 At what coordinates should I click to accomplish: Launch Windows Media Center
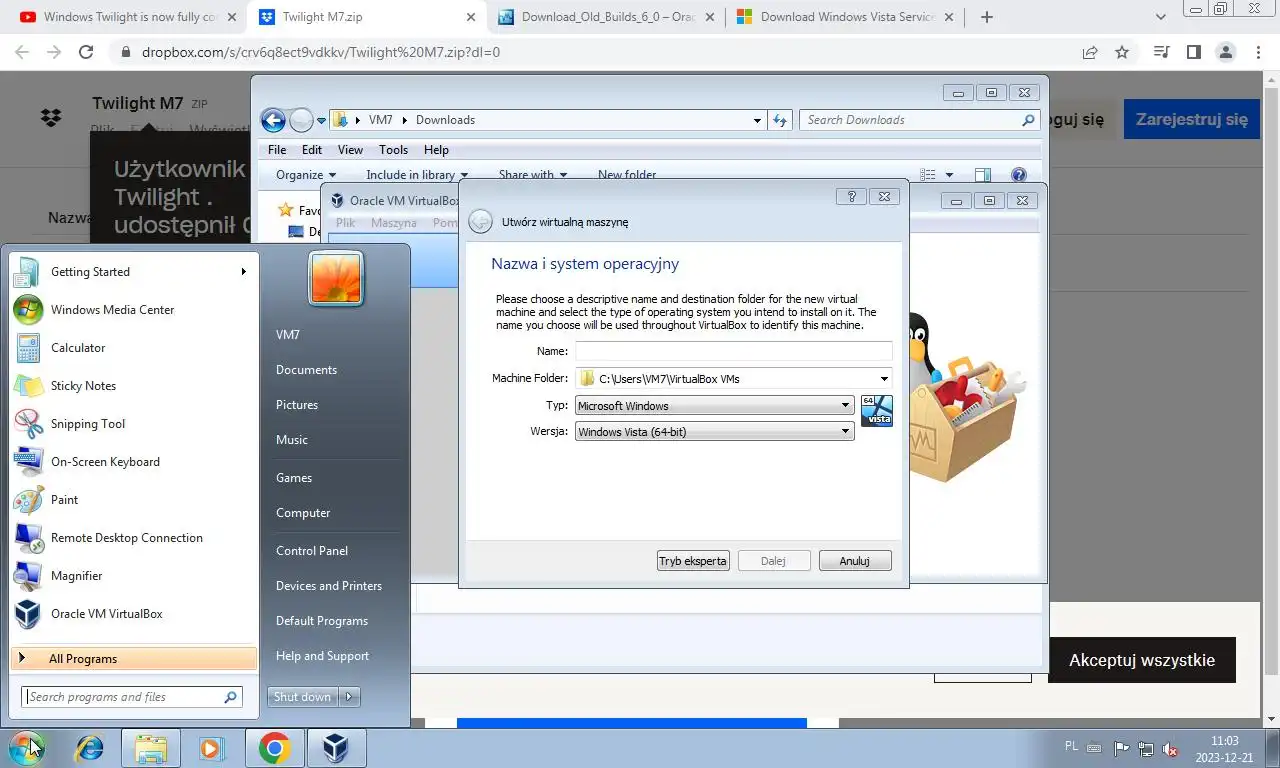(133, 310)
